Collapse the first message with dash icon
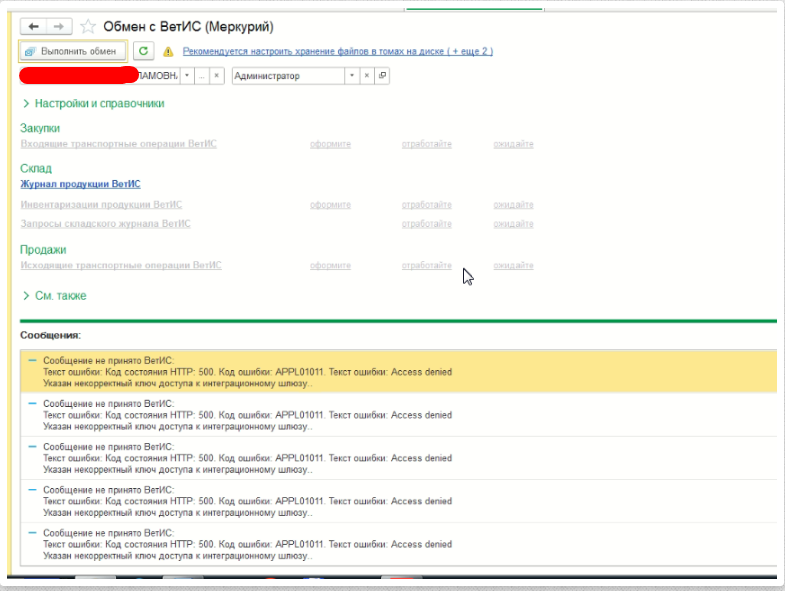Viewport: 785px width, 591px height. 33,360
